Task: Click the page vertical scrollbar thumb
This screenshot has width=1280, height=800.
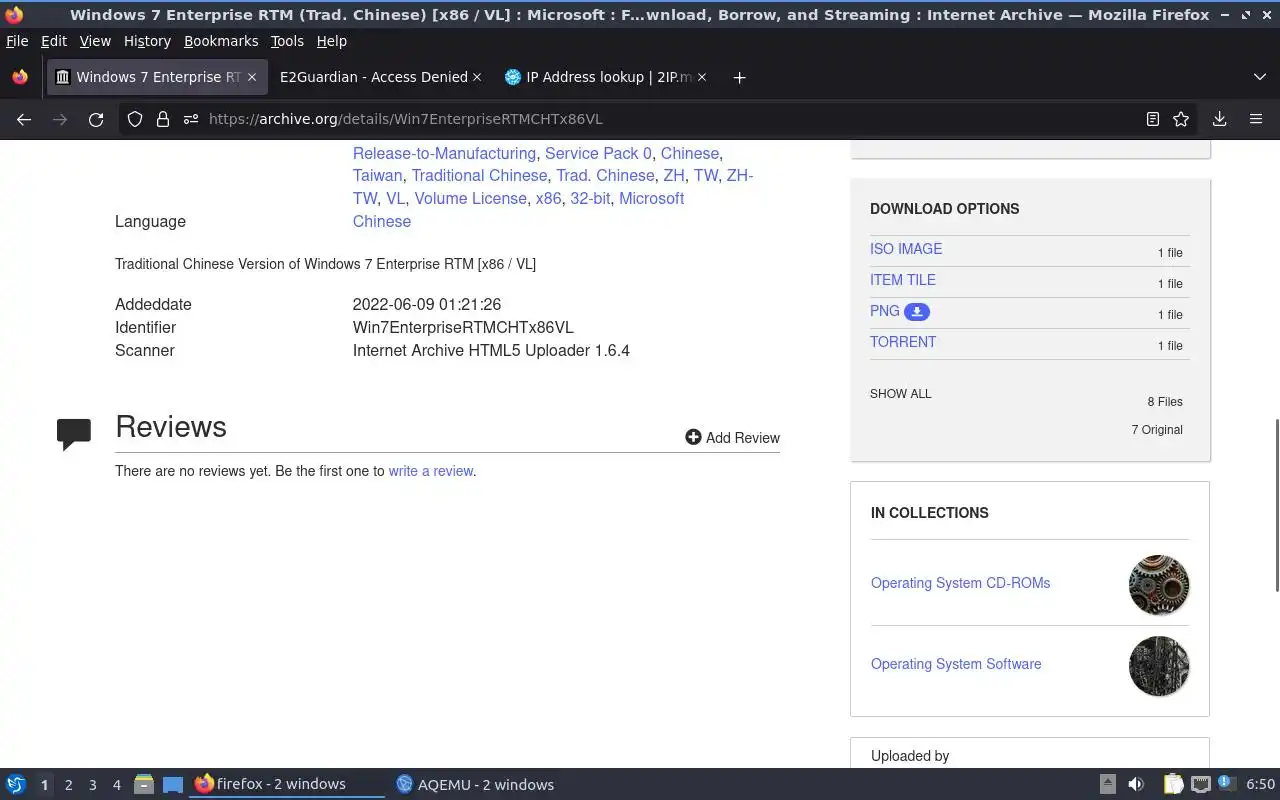Action: coord(1275,505)
